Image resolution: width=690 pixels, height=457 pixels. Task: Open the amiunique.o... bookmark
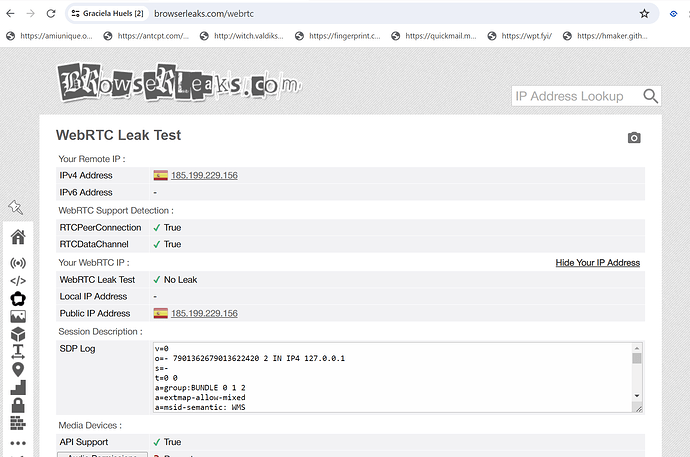pyautogui.click(x=49, y=36)
